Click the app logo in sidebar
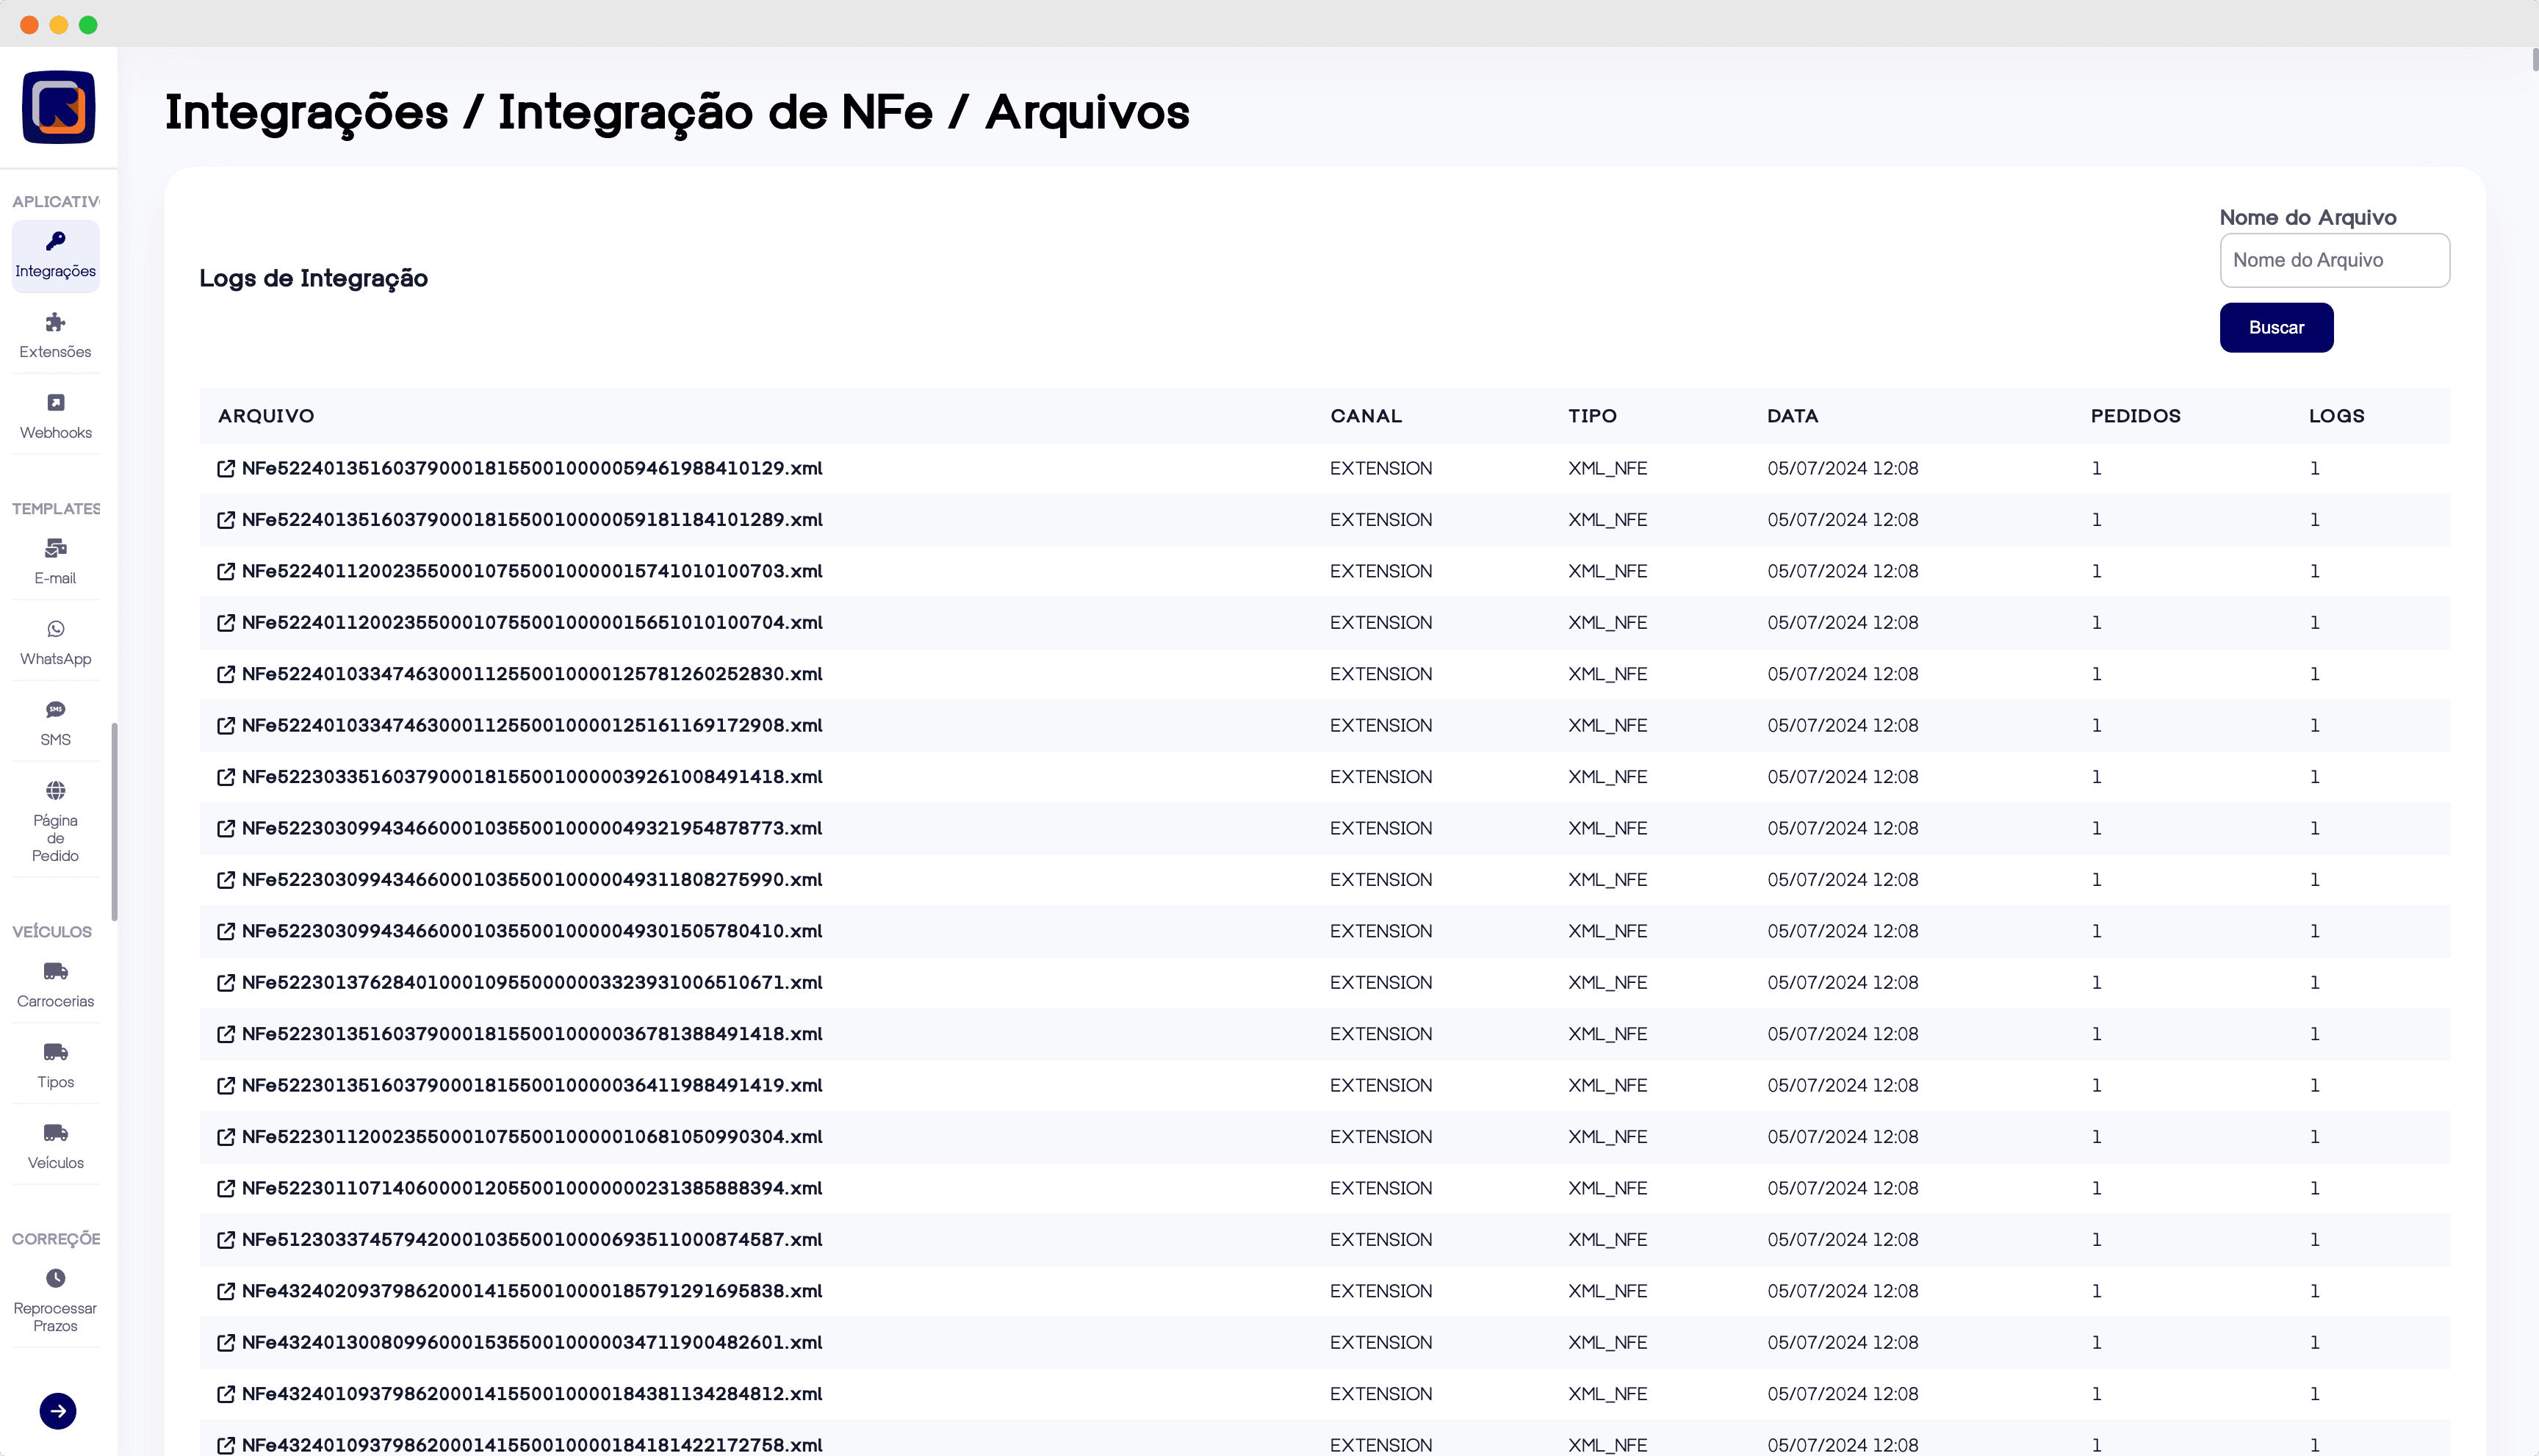Screen dimensions: 2539x1456 pyautogui.click(x=58, y=107)
